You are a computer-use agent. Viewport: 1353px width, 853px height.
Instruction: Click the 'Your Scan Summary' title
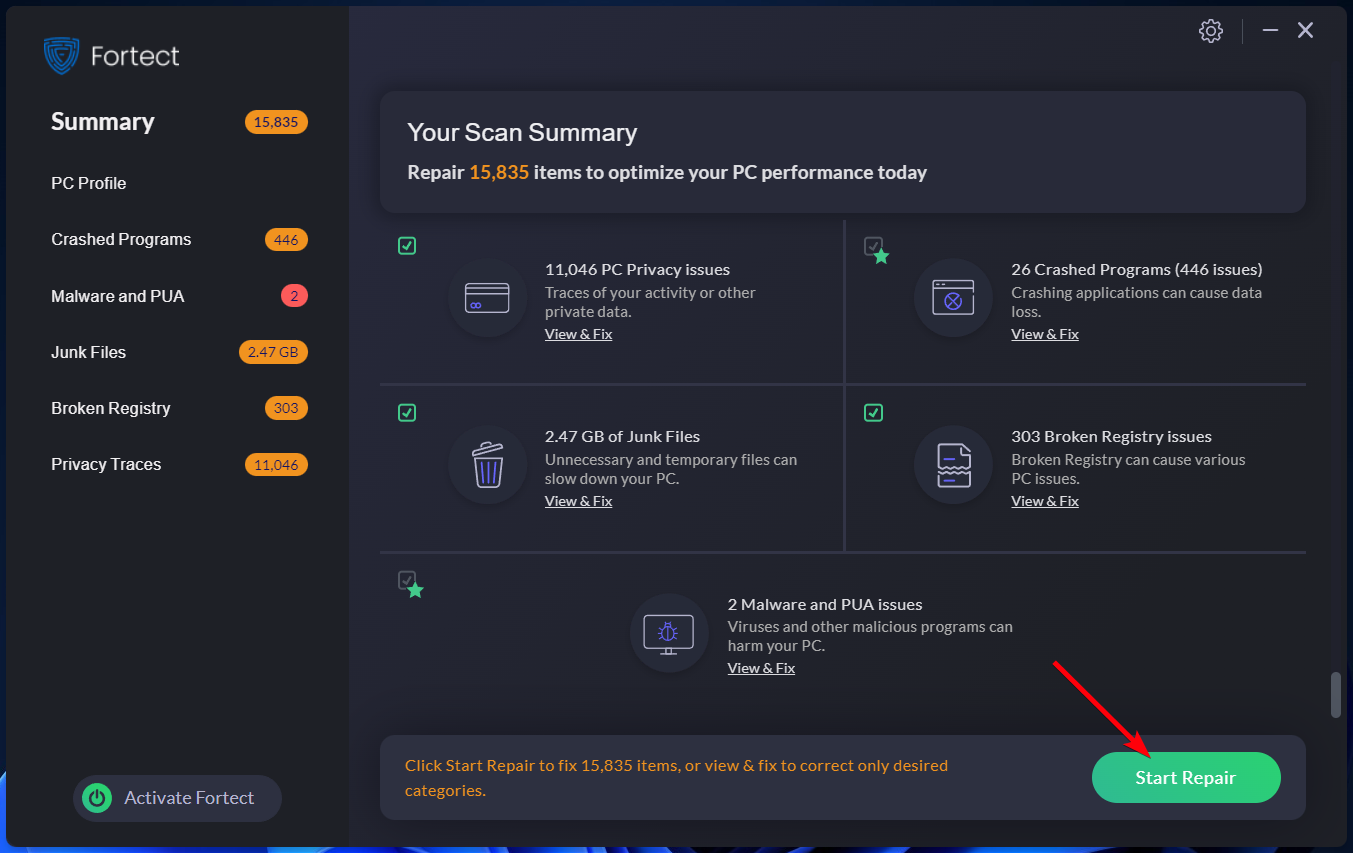click(x=522, y=133)
